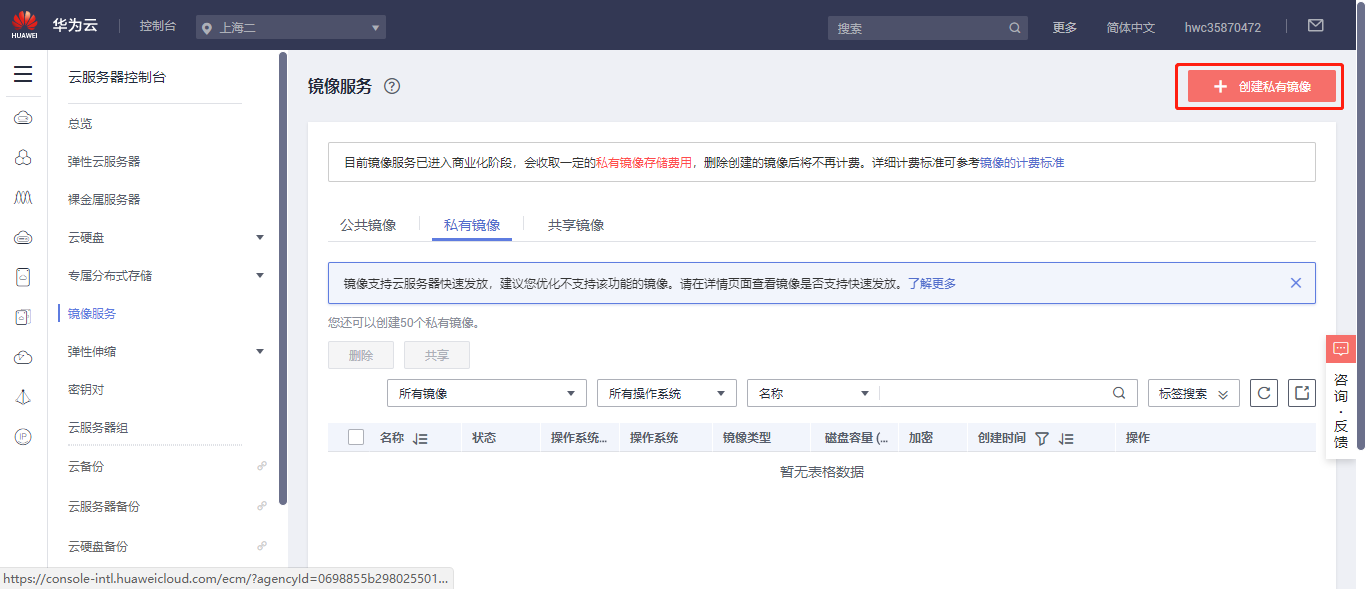Expand the 标签搜索 panel
Viewport: 1366px width, 589px height.
click(x=1194, y=393)
